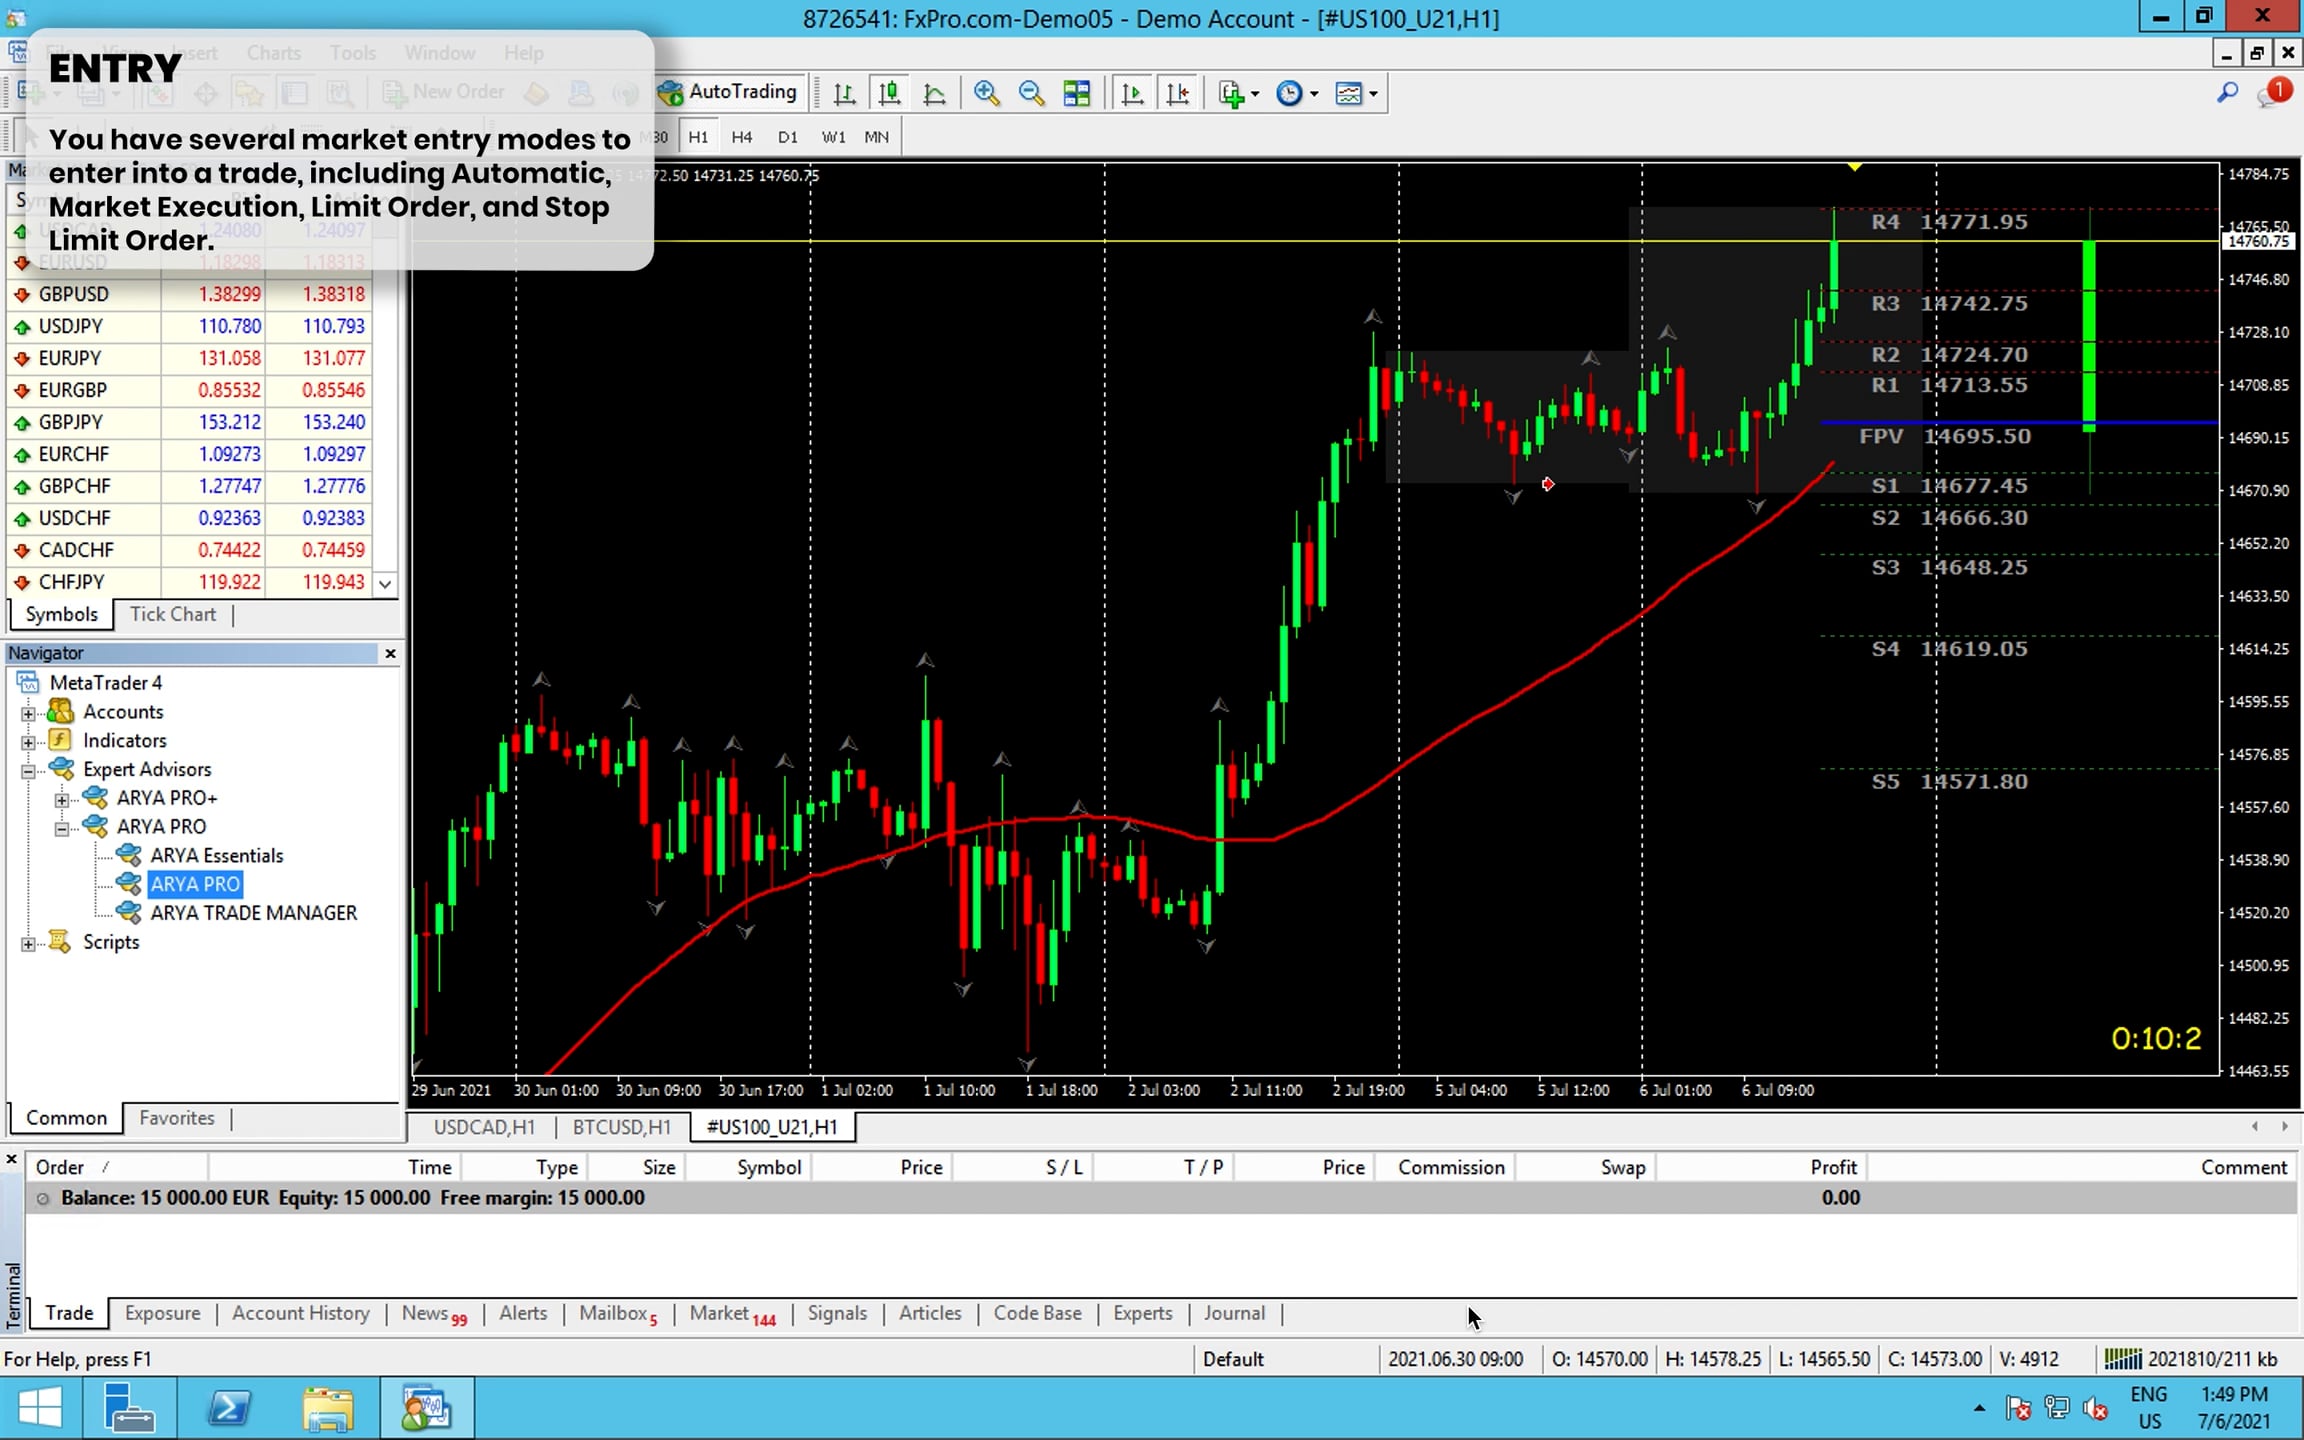Switch chart to bar chart mode
Screen dimensions: 2304x1440
(844, 93)
